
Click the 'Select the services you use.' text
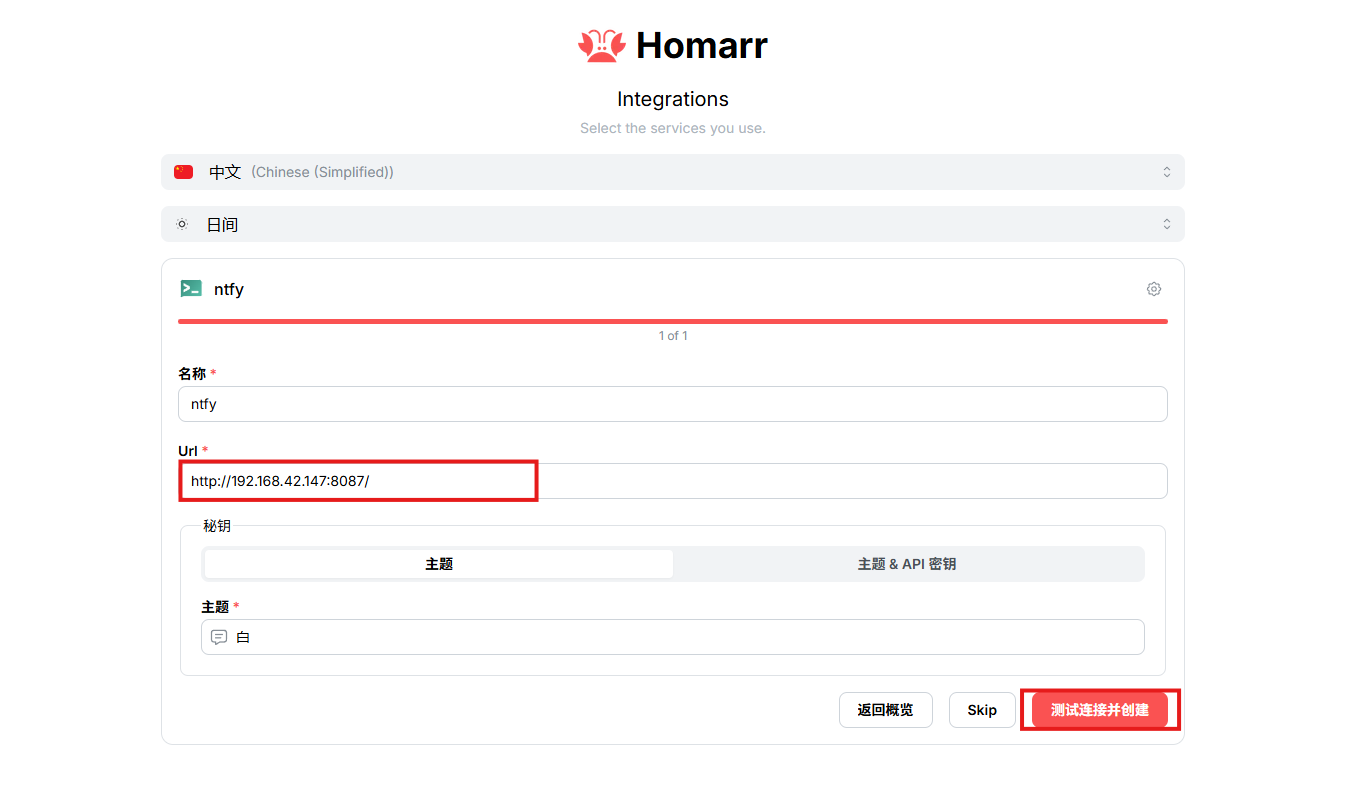673,128
